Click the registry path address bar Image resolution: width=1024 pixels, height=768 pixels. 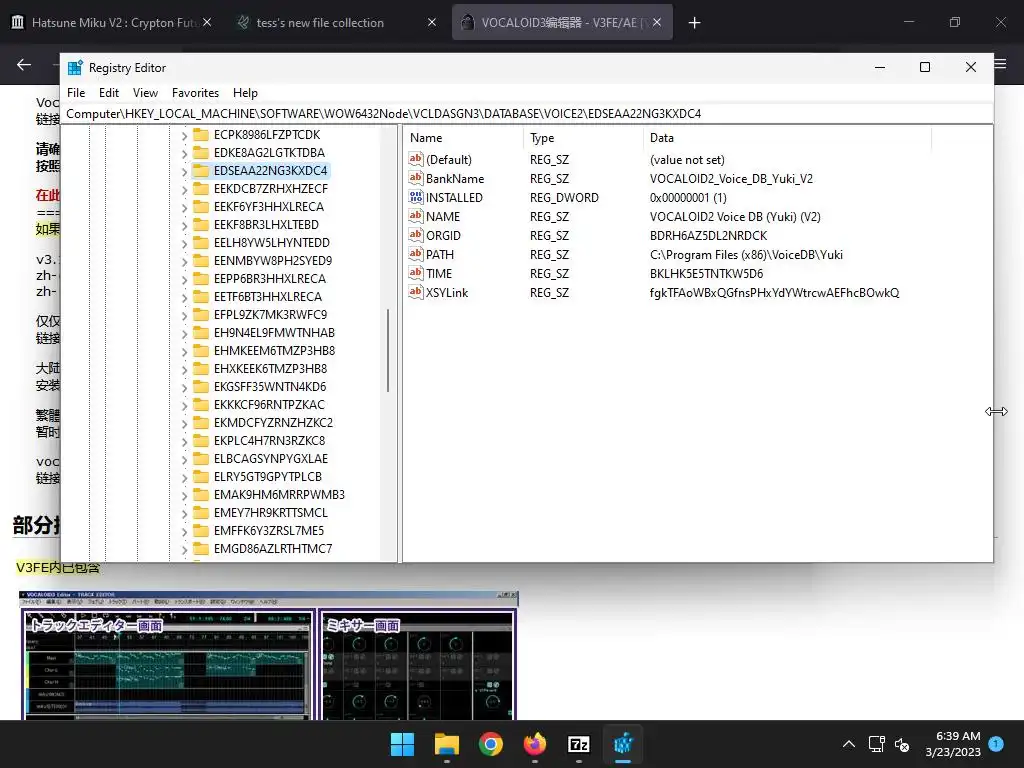[x=526, y=114]
